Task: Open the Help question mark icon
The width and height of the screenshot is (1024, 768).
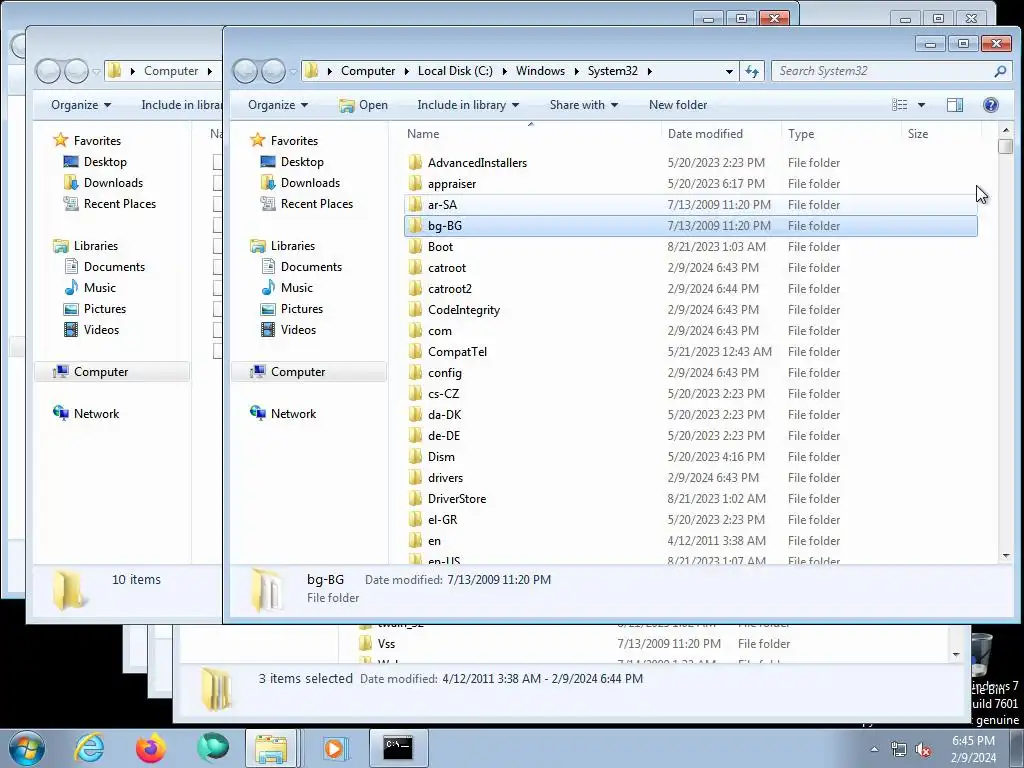Action: point(990,104)
